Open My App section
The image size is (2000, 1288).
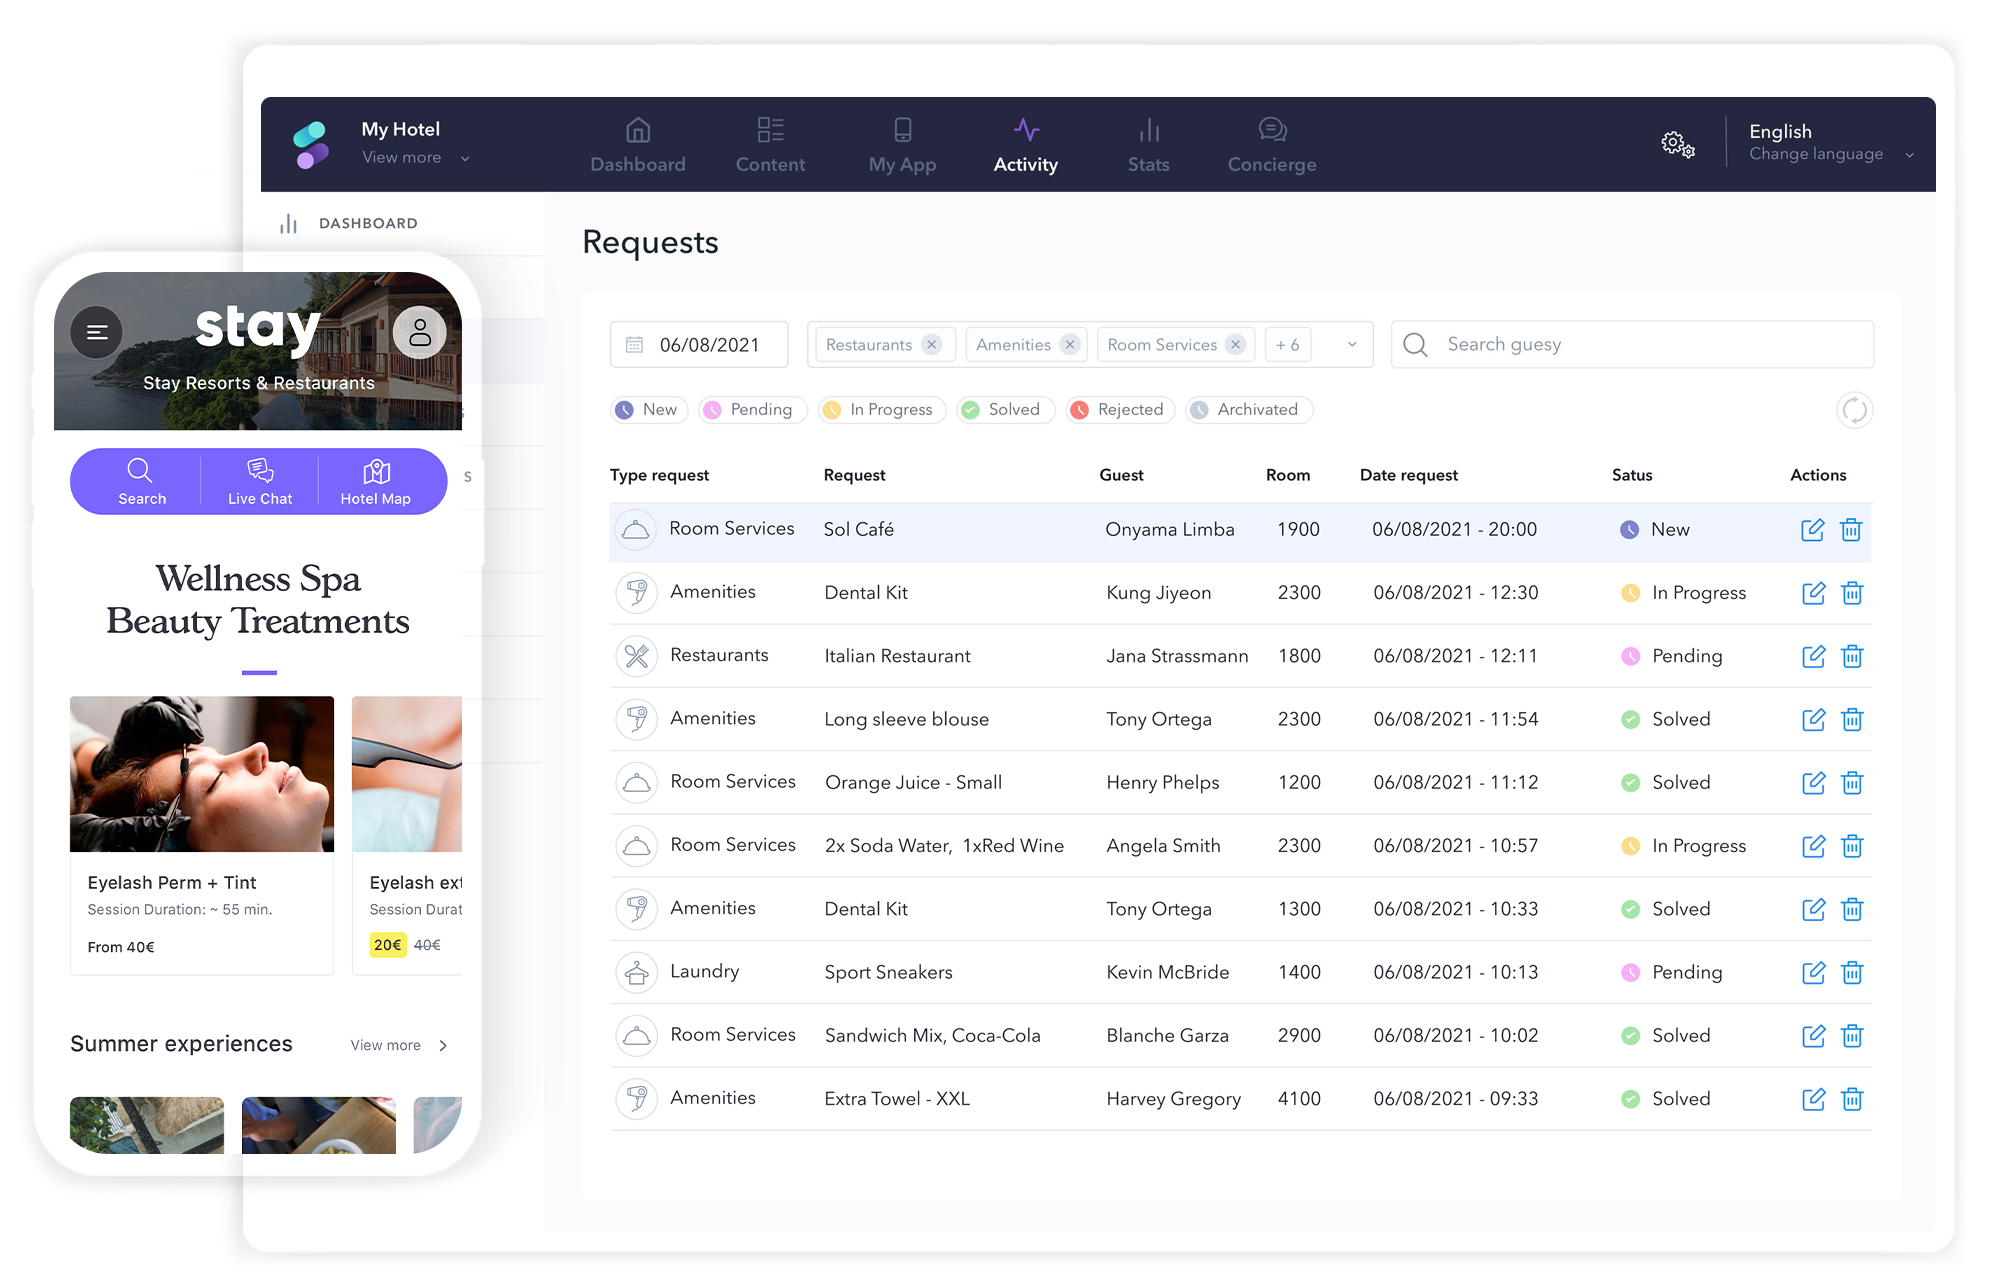tap(902, 145)
